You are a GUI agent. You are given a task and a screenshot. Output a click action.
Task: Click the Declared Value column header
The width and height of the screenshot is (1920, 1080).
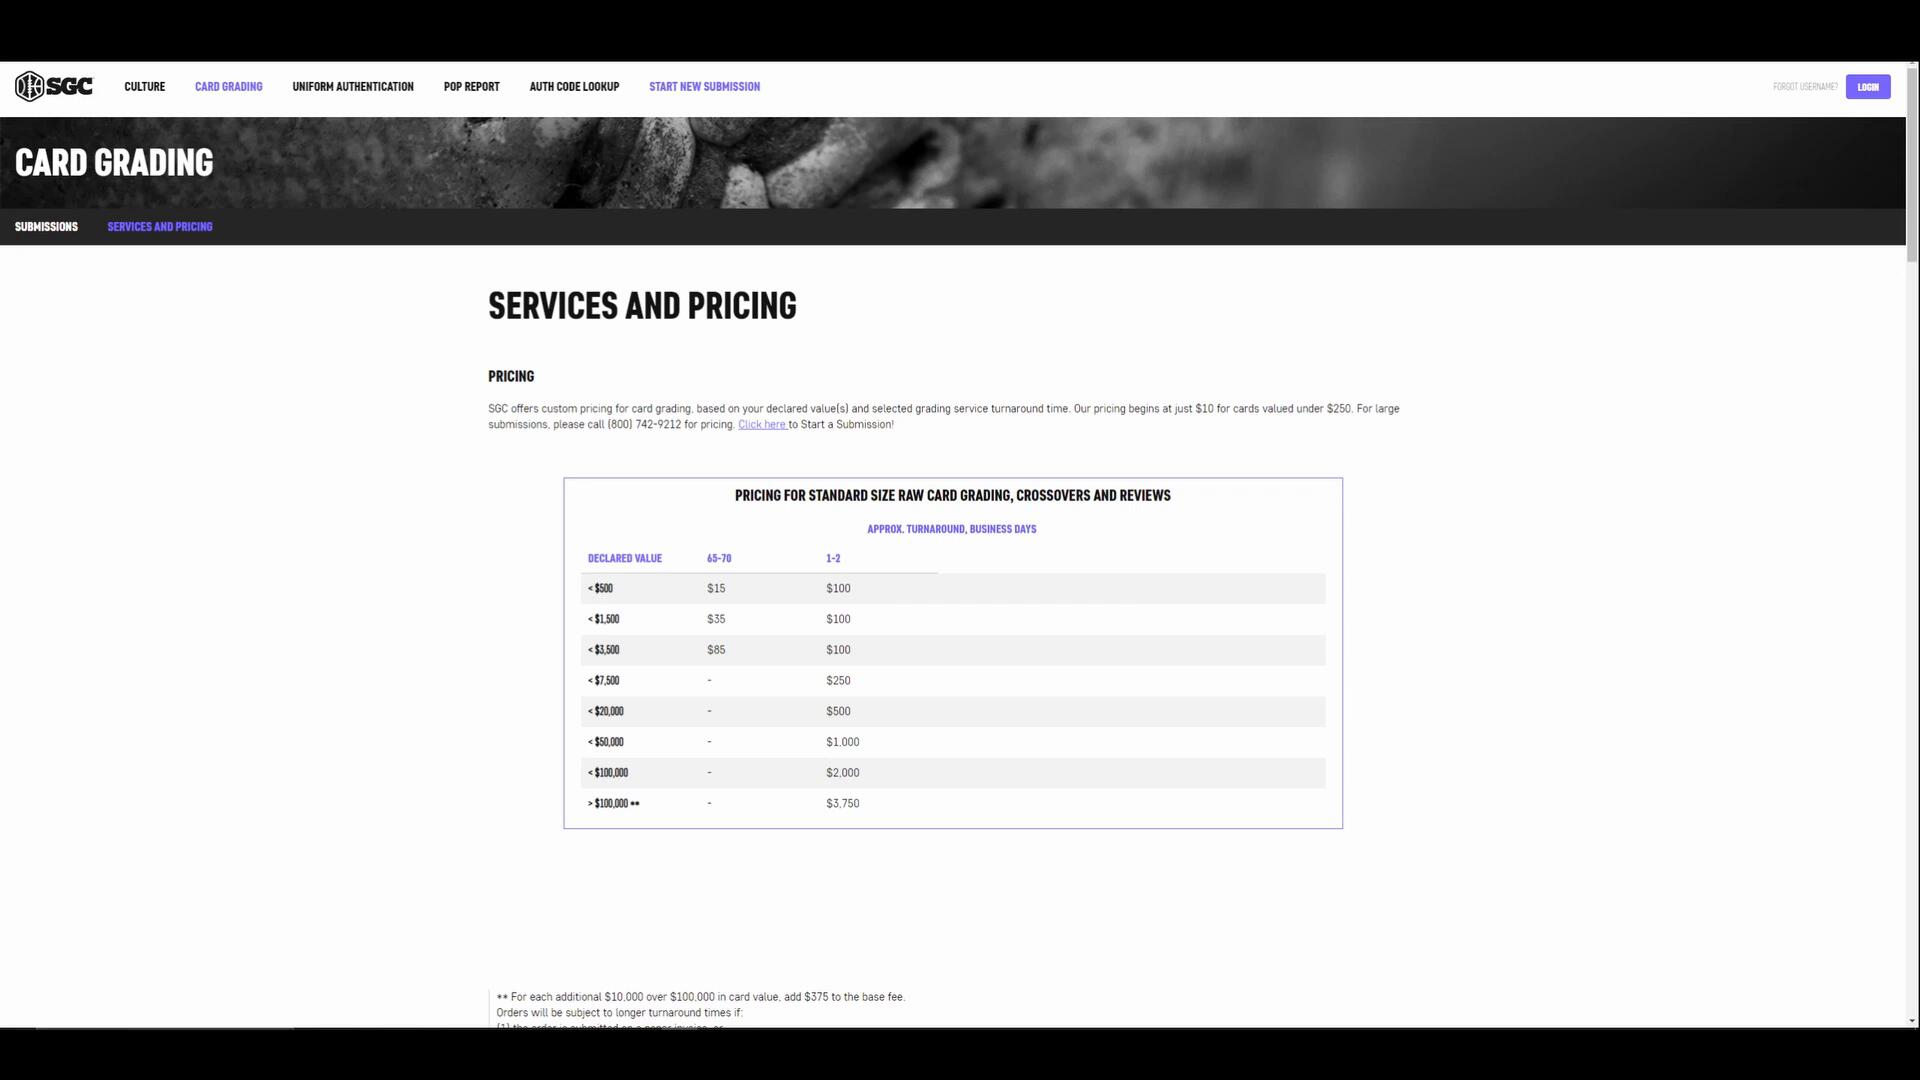click(x=624, y=559)
